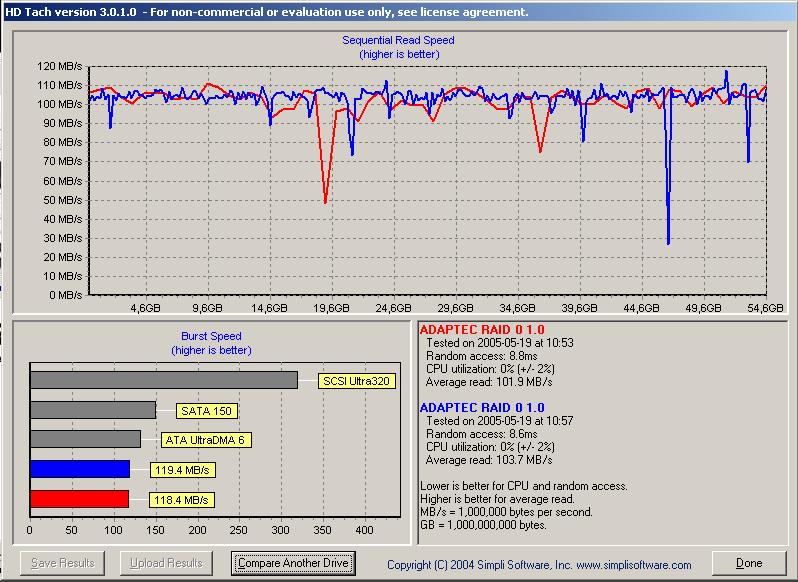The image size is (798, 582).
Task: Click the gray SATA 150 bar
Action: click(93, 410)
